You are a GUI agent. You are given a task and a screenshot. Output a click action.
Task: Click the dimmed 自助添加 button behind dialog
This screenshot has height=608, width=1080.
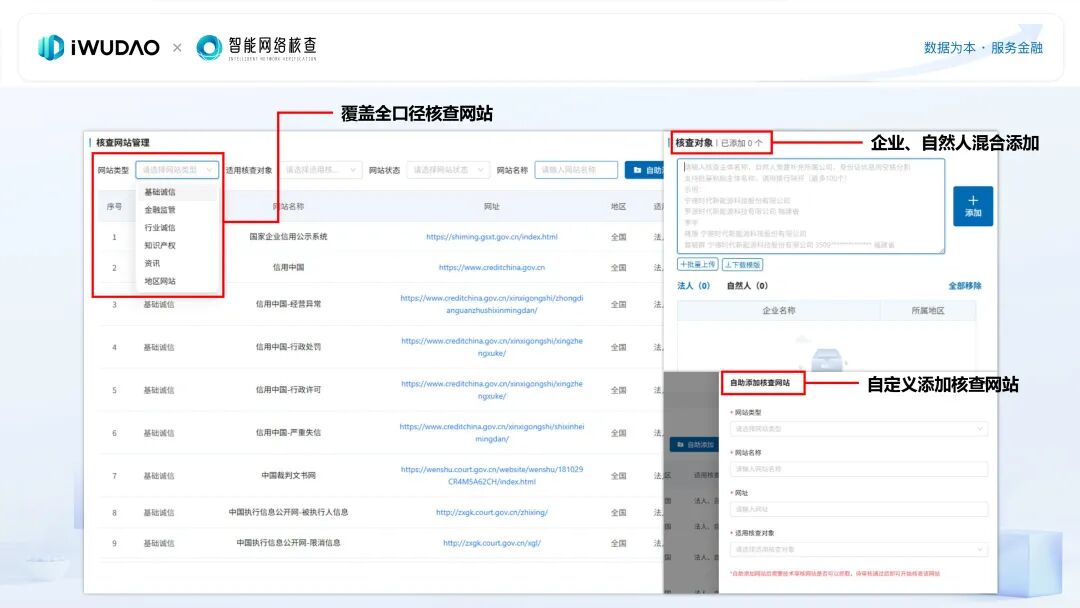[x=694, y=445]
